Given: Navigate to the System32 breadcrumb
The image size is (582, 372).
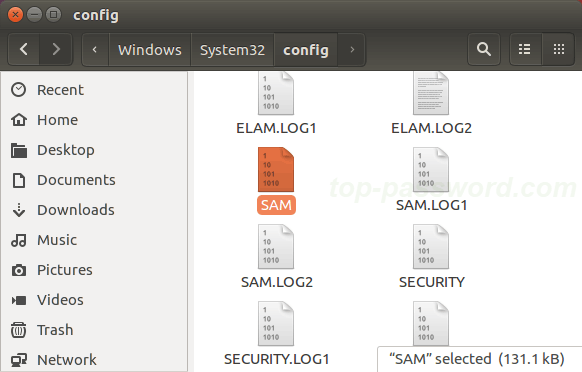Looking at the screenshot, I should (x=232, y=49).
